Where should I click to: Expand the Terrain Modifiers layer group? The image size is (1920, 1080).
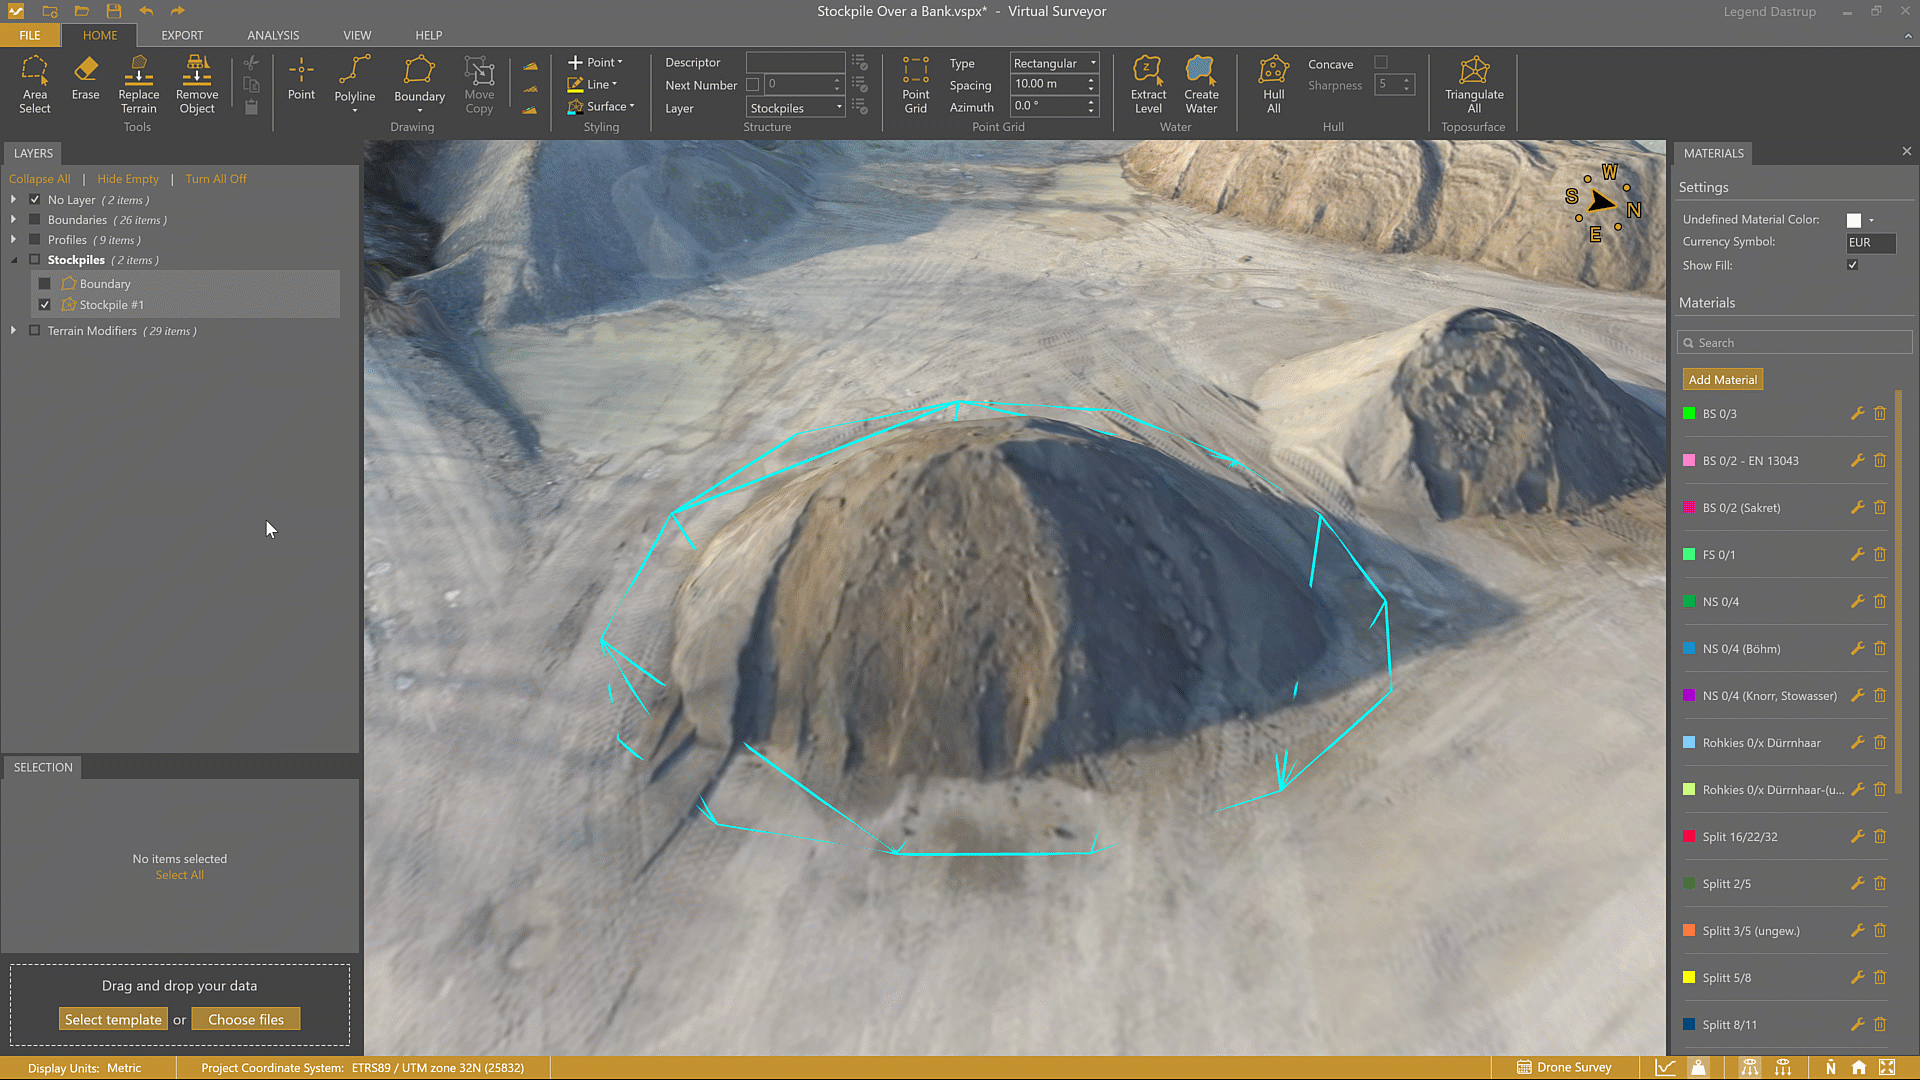click(13, 331)
